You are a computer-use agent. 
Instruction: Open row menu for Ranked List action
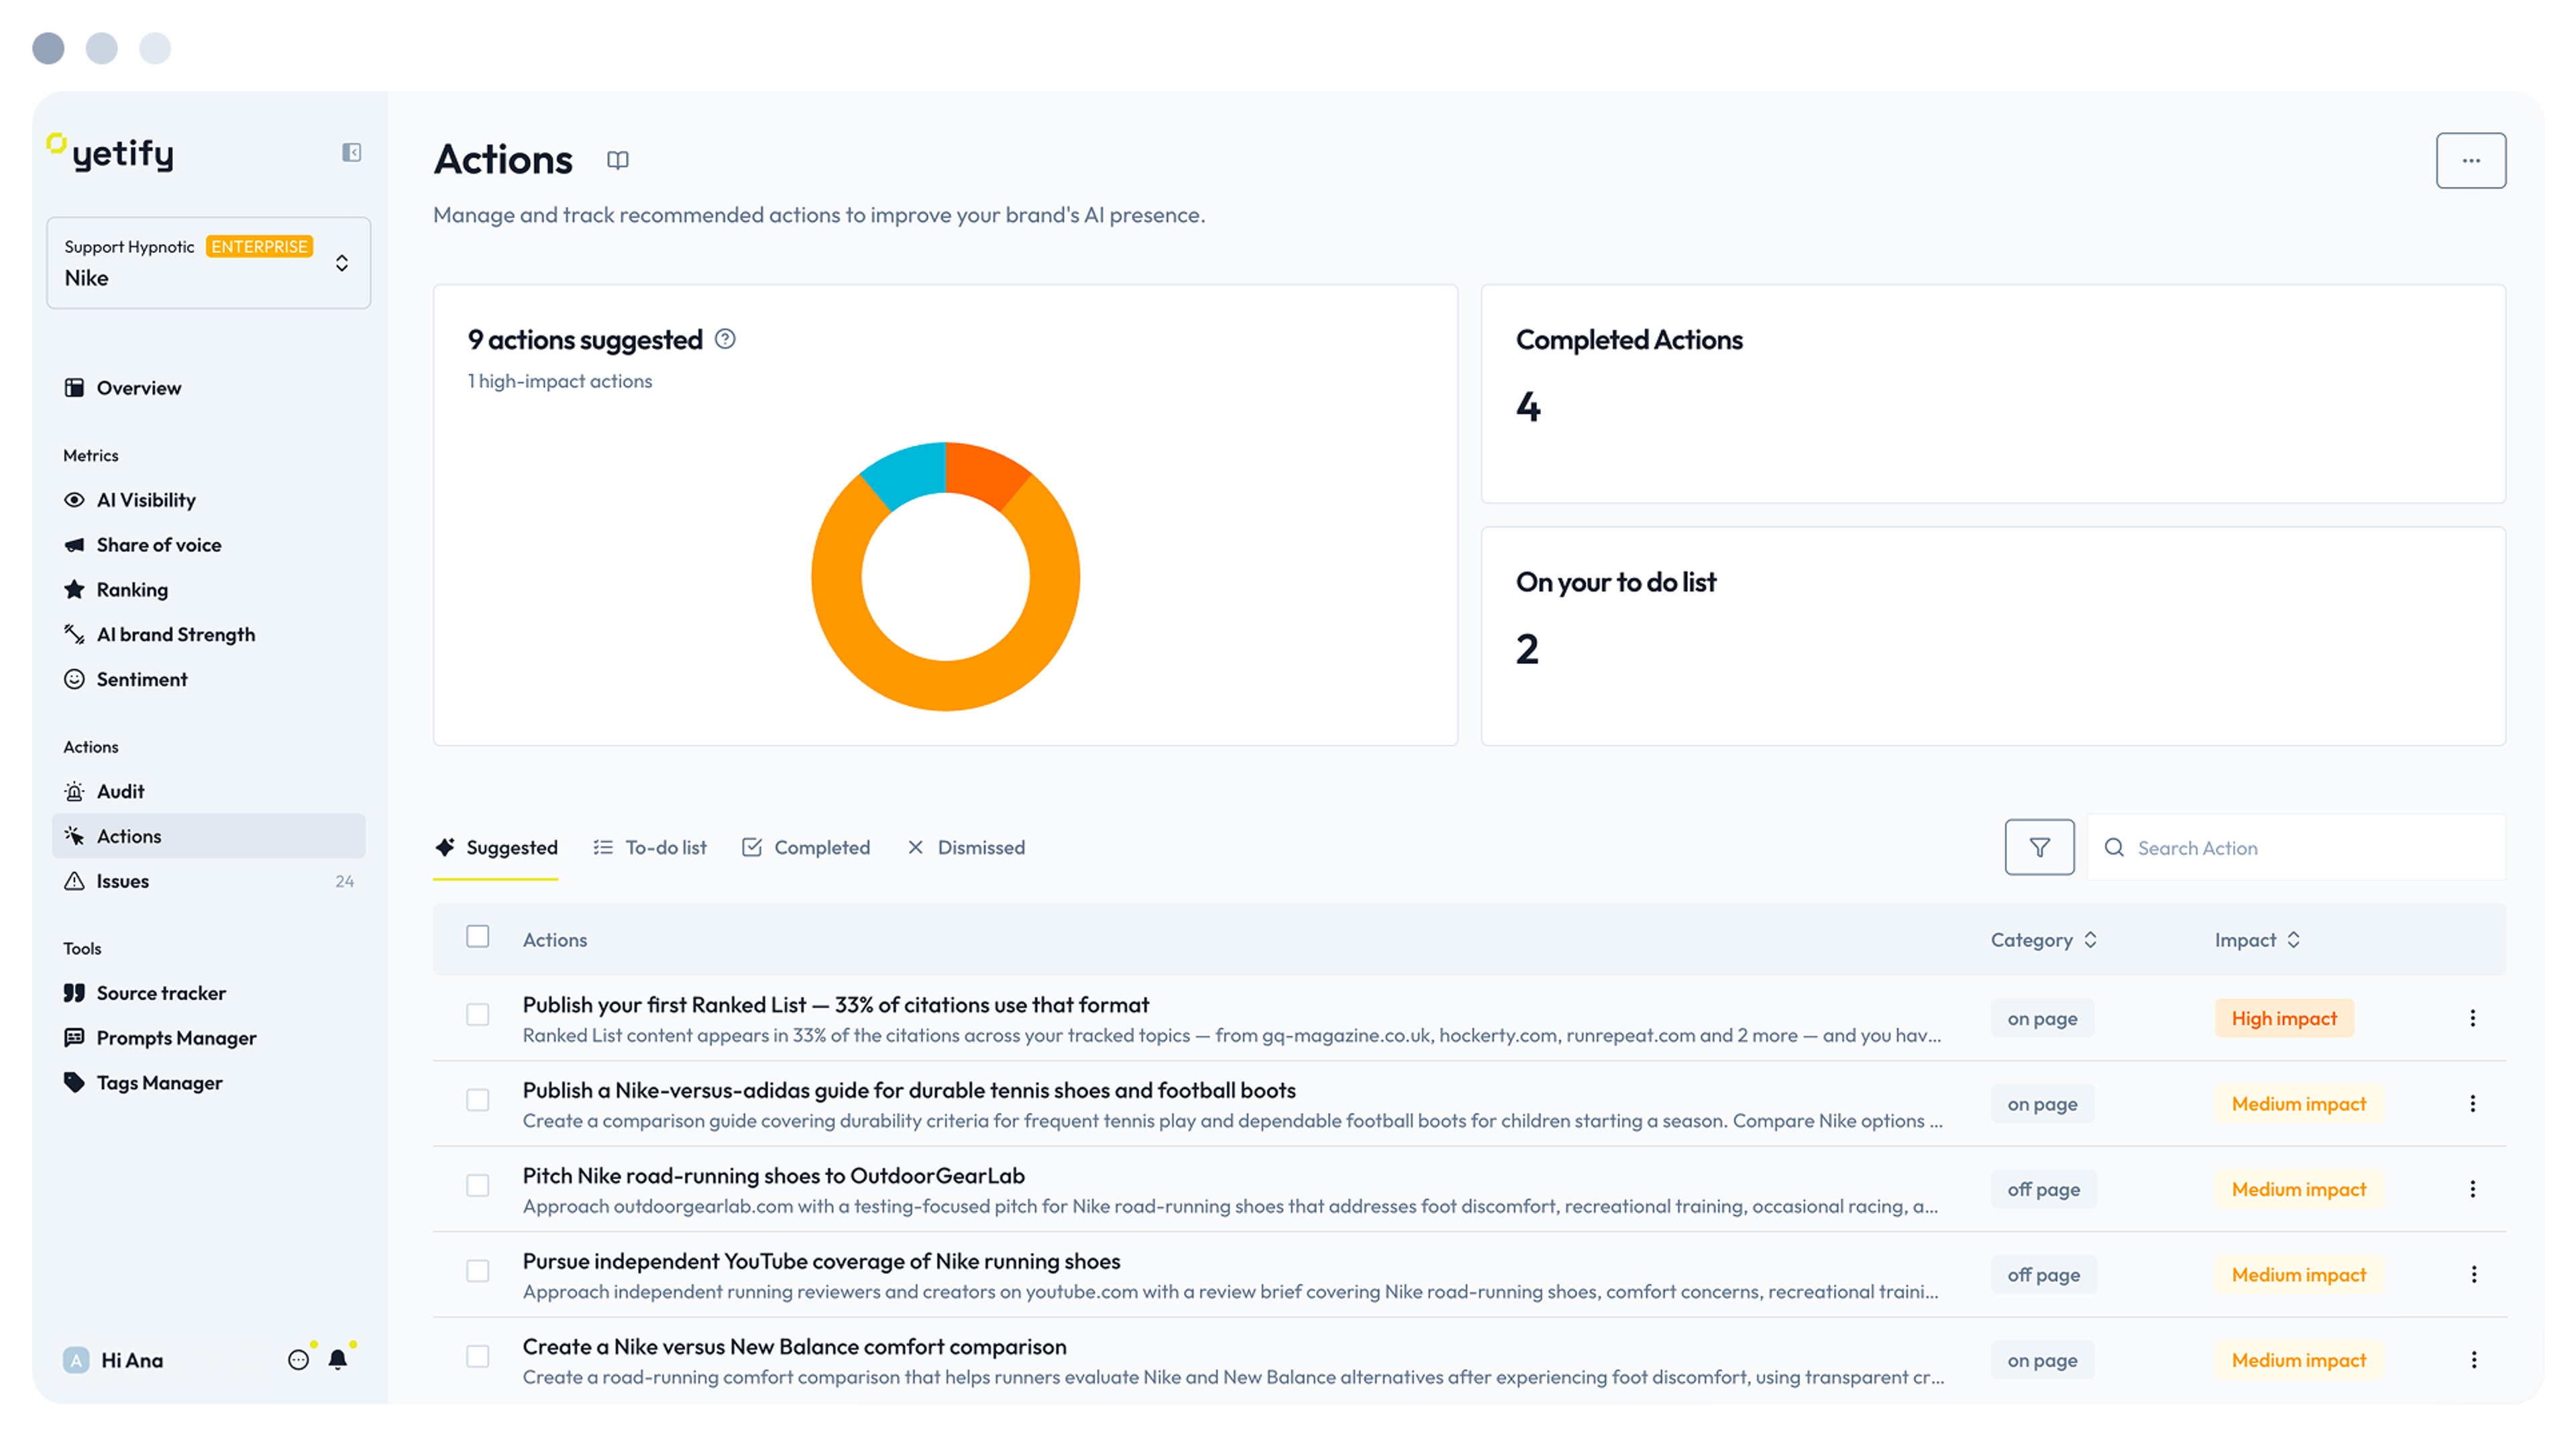pyautogui.click(x=2472, y=1018)
